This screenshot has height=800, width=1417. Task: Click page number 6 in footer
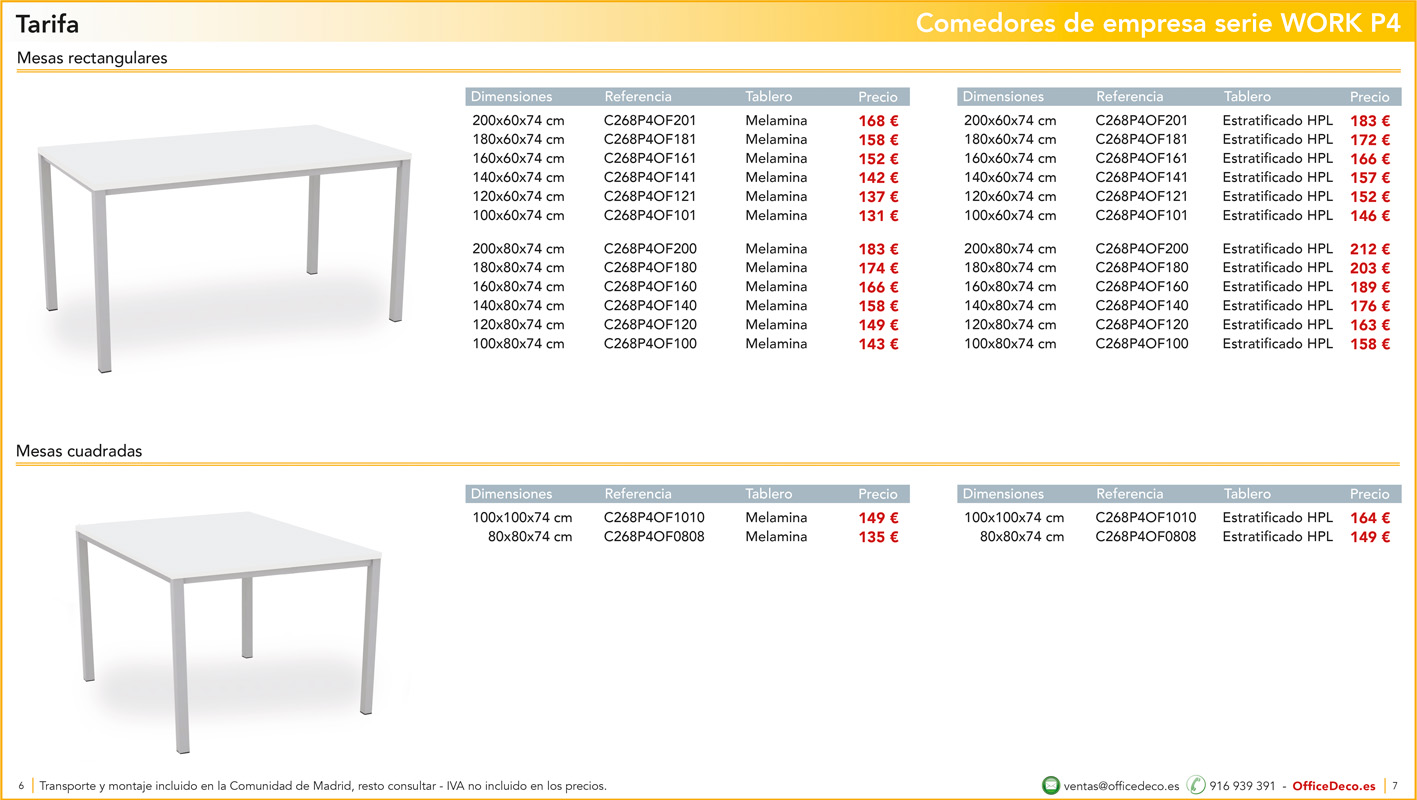coord(20,786)
